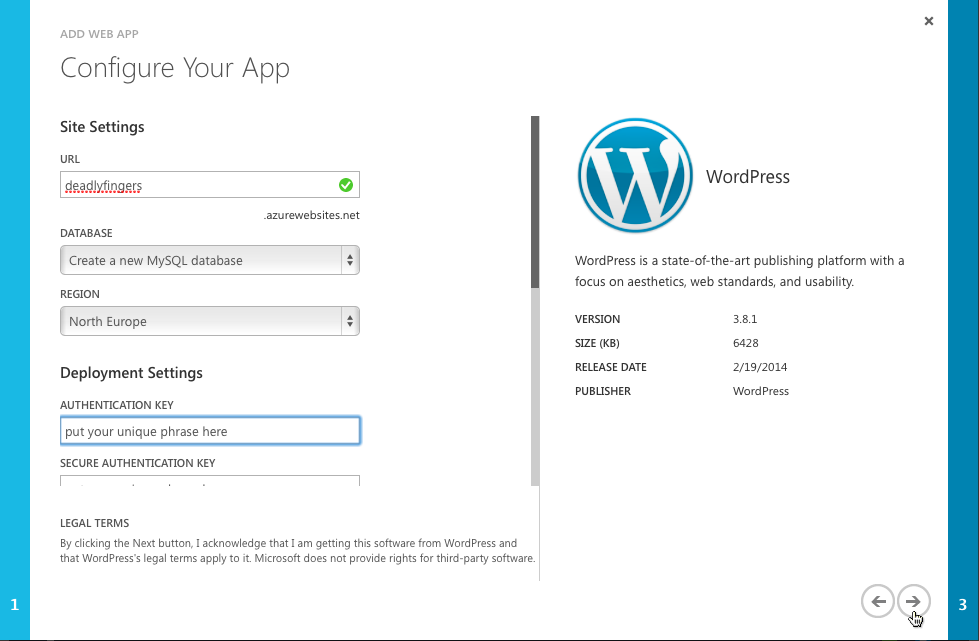Click the Site Settings heading
The width and height of the screenshot is (979, 641).
point(102,127)
